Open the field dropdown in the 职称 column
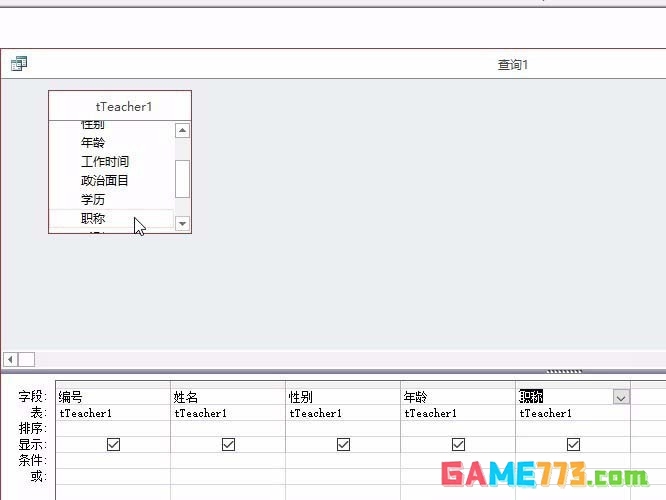This screenshot has width=666, height=500. click(621, 398)
